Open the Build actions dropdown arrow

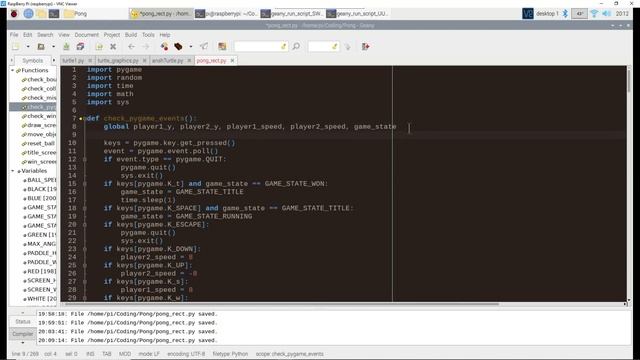tap(191, 47)
